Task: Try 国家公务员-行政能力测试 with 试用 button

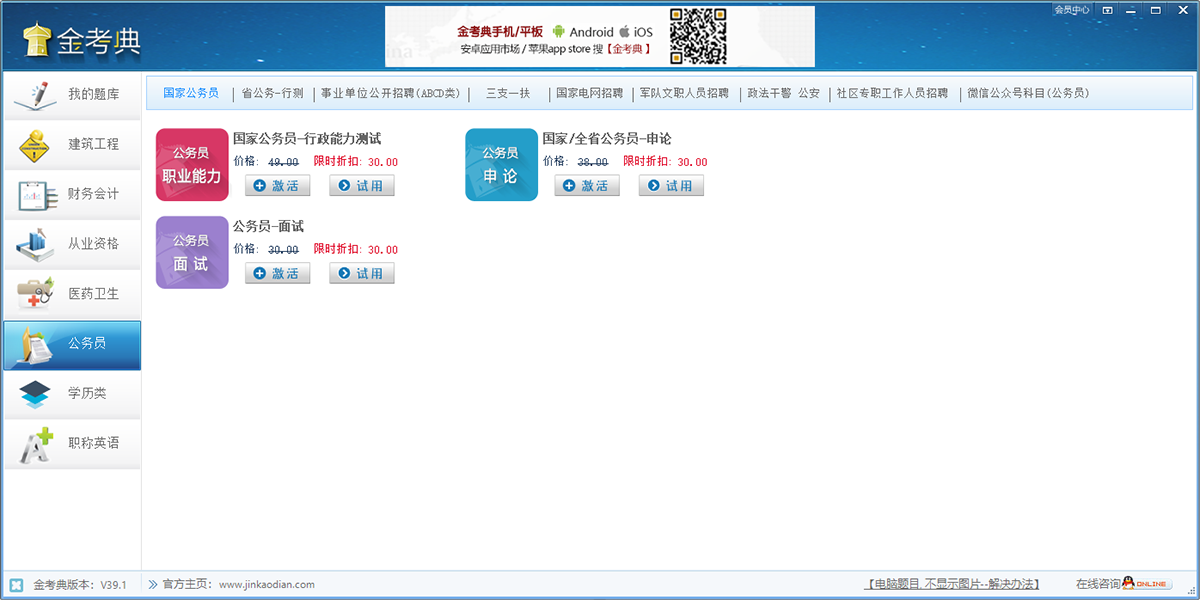Action: [362, 186]
